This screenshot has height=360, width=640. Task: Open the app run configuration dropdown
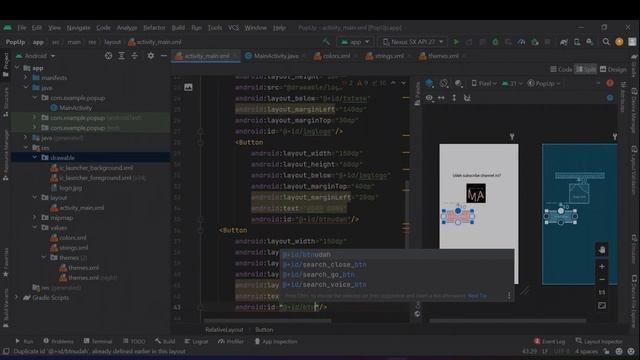coord(355,42)
